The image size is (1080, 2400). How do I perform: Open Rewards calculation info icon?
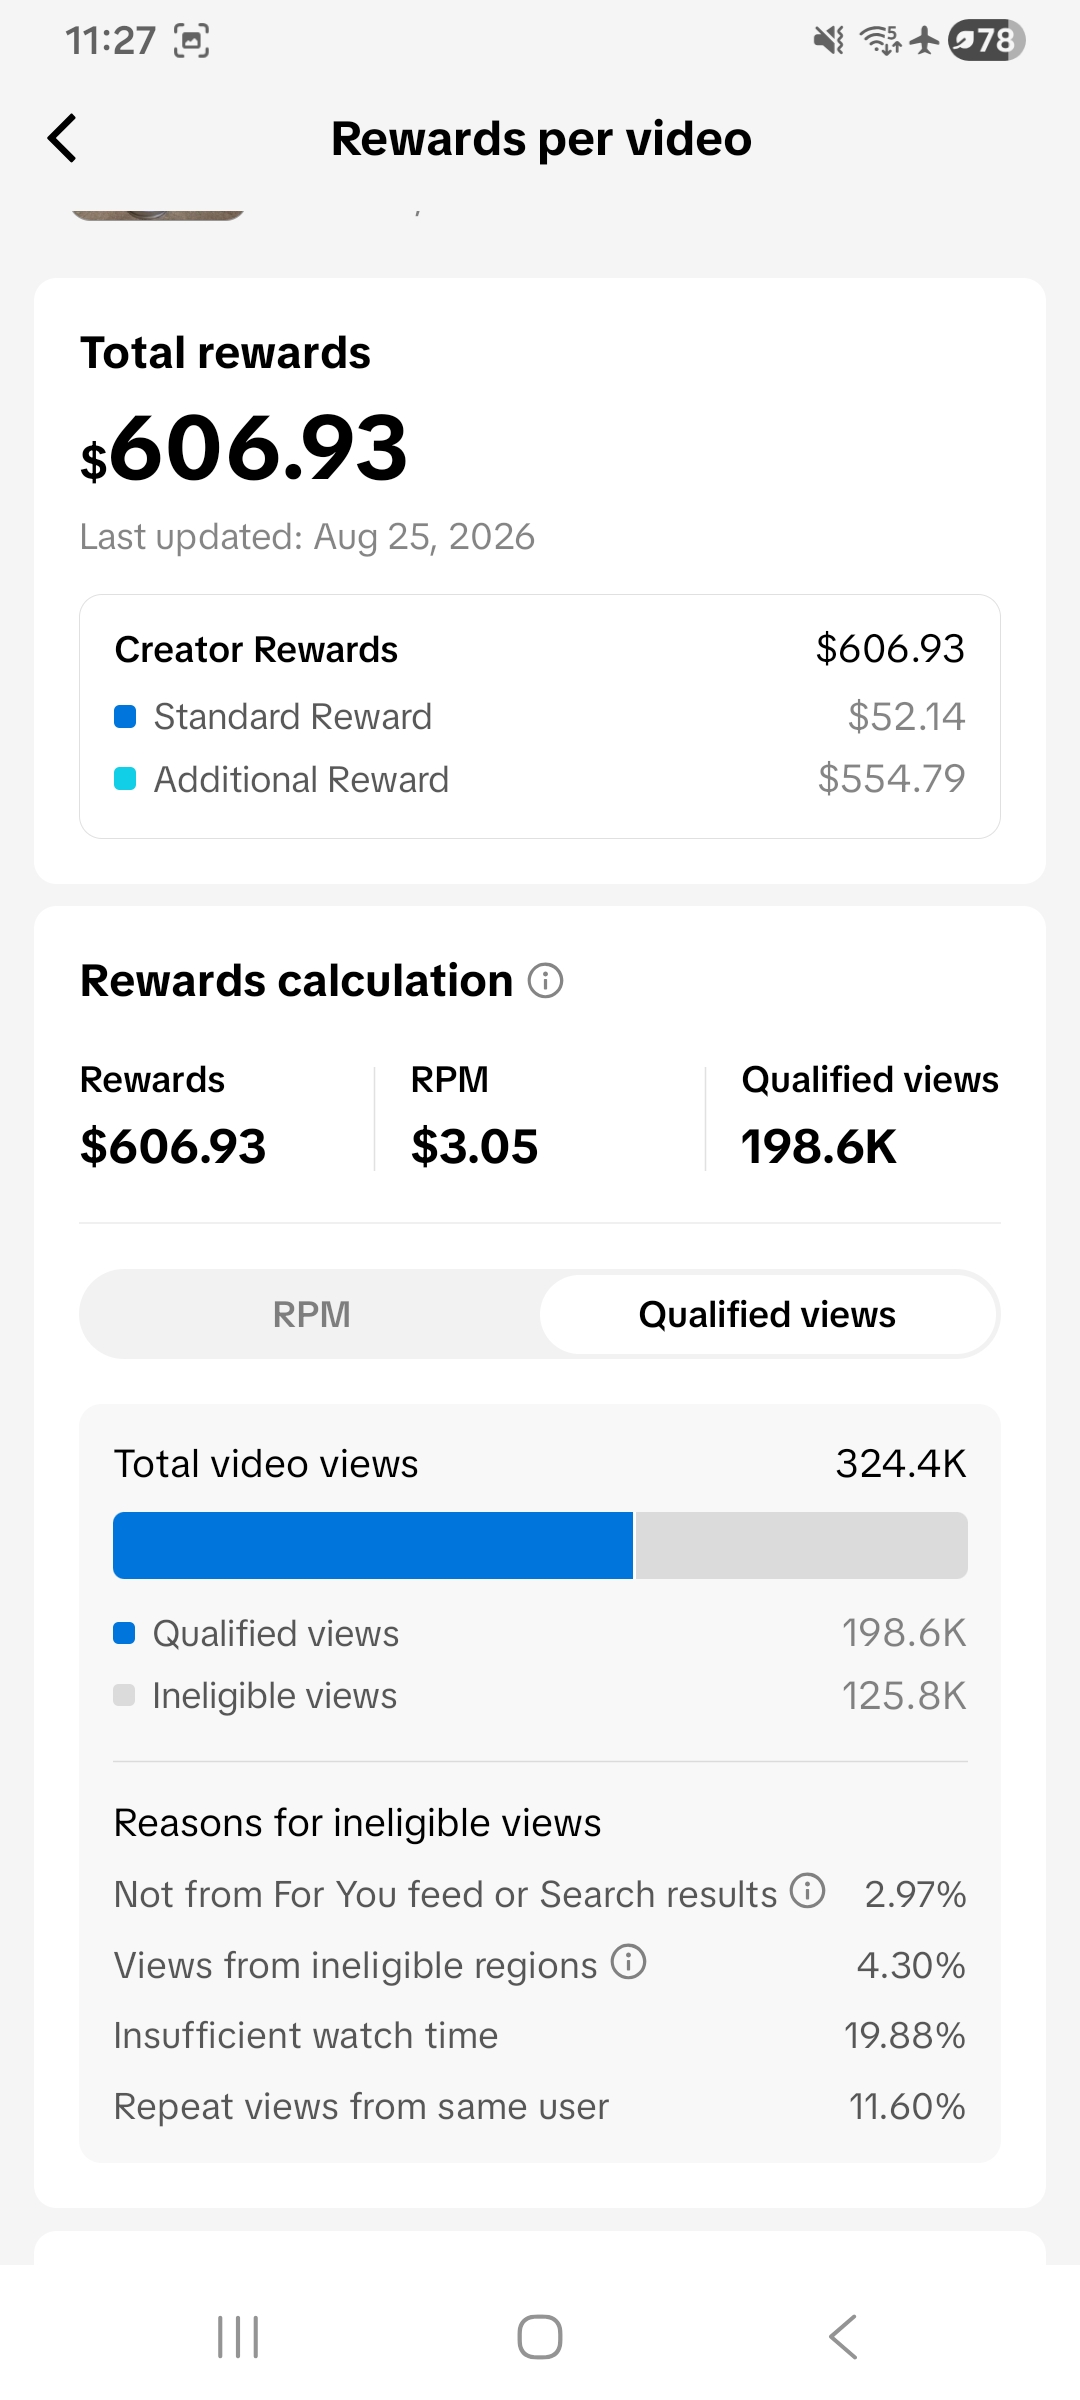click(545, 981)
